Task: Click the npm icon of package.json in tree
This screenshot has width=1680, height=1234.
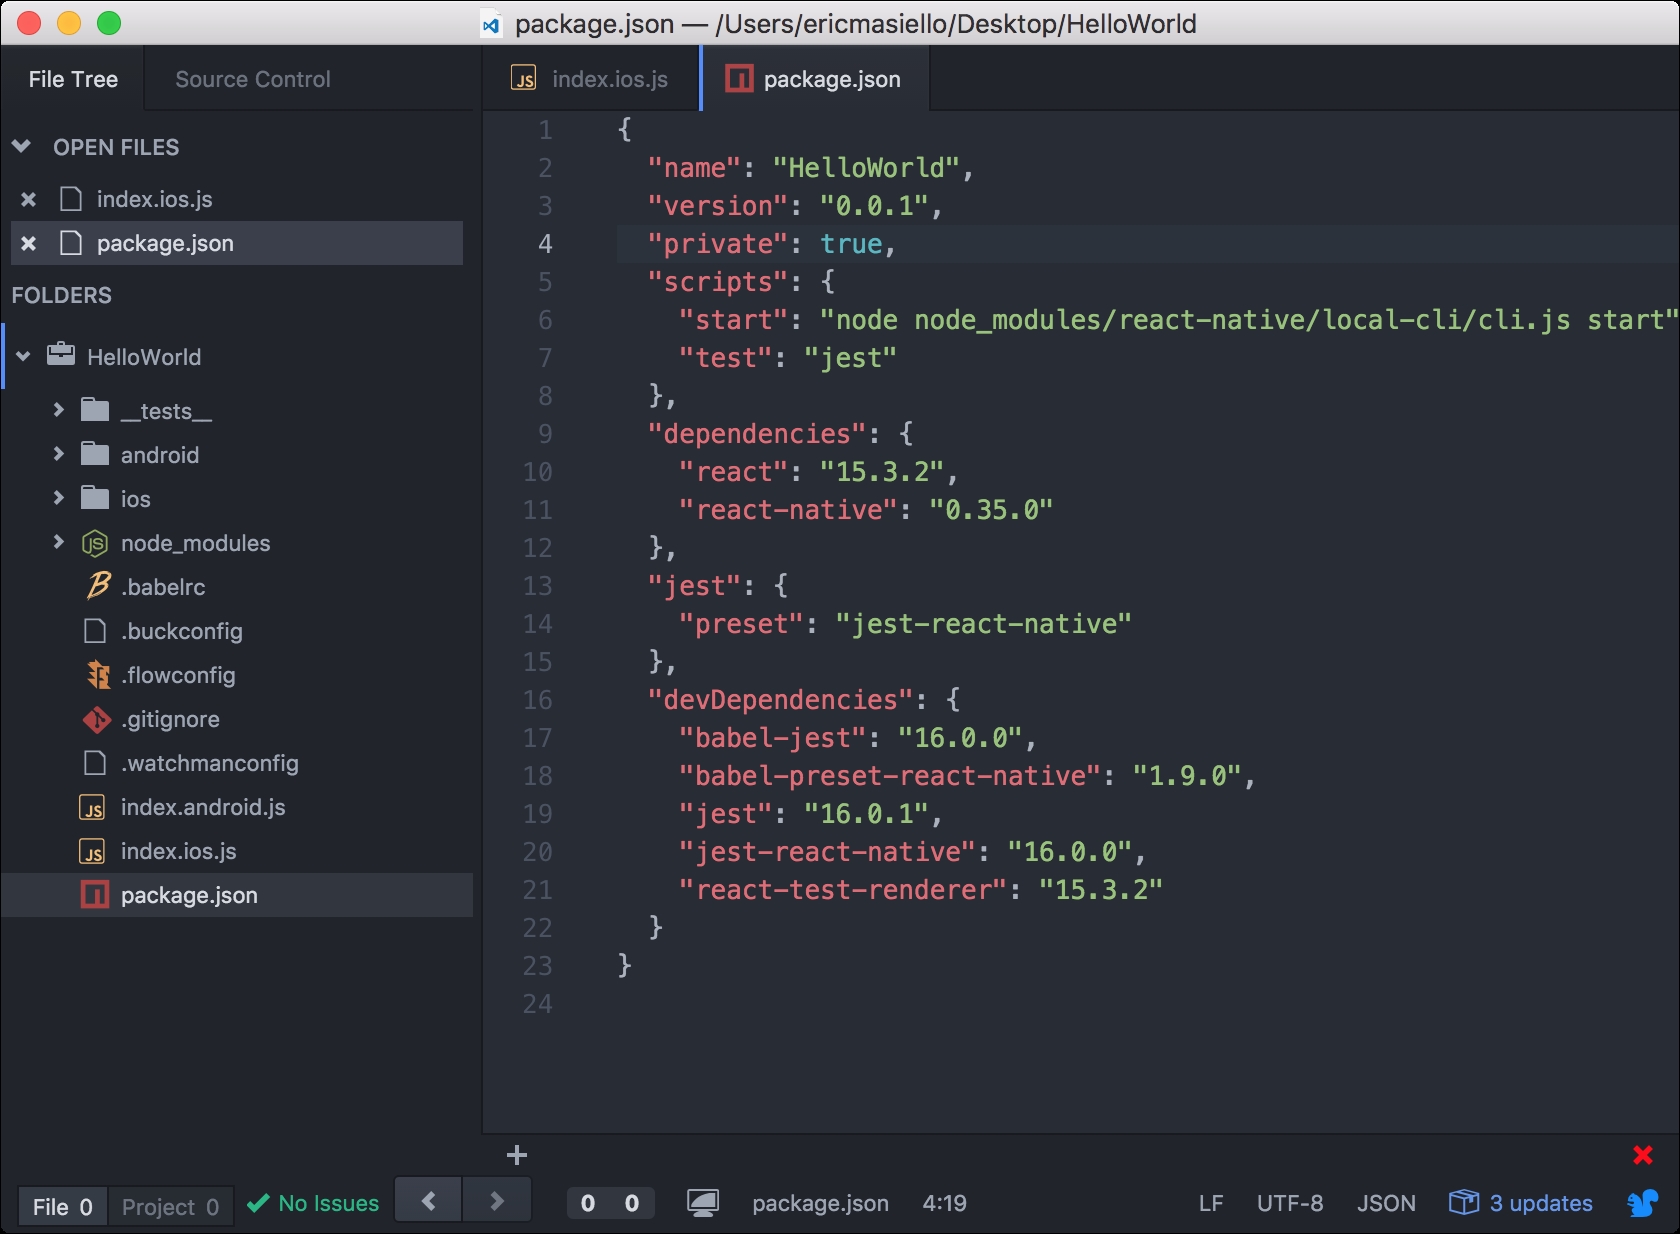Action: [x=95, y=895]
